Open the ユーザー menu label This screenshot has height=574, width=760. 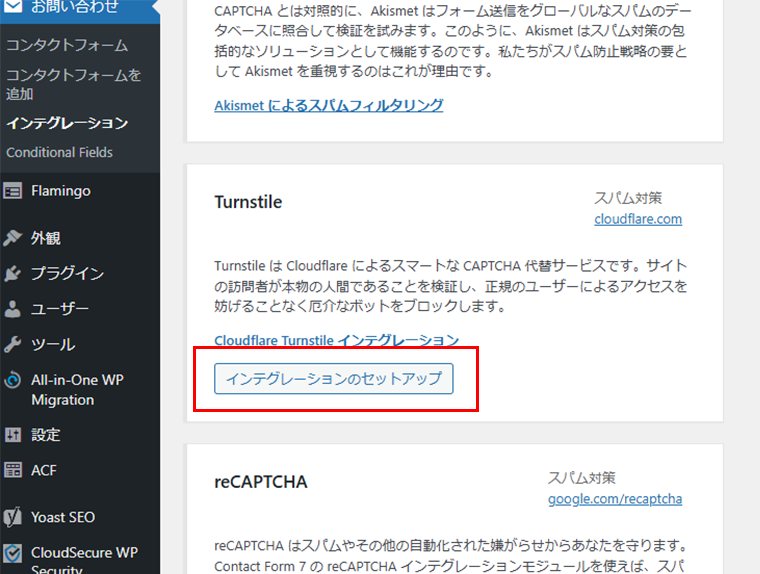point(60,309)
